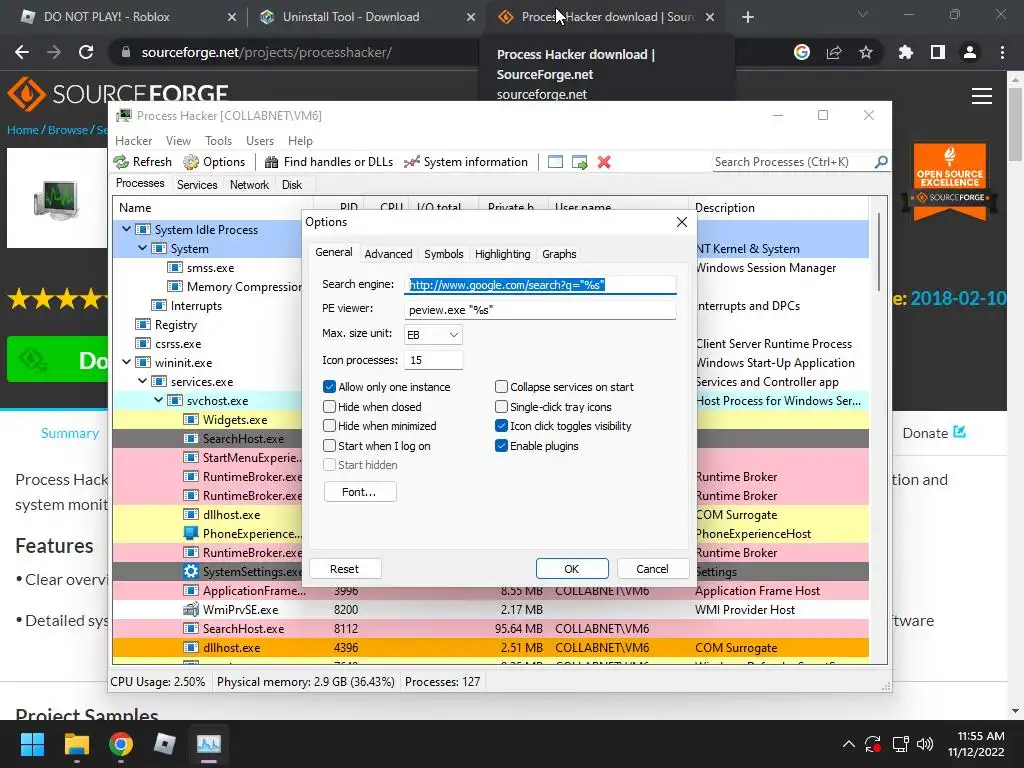The width and height of the screenshot is (1024, 768).
Task: Click the find window toolbar icon
Action: 555,162
